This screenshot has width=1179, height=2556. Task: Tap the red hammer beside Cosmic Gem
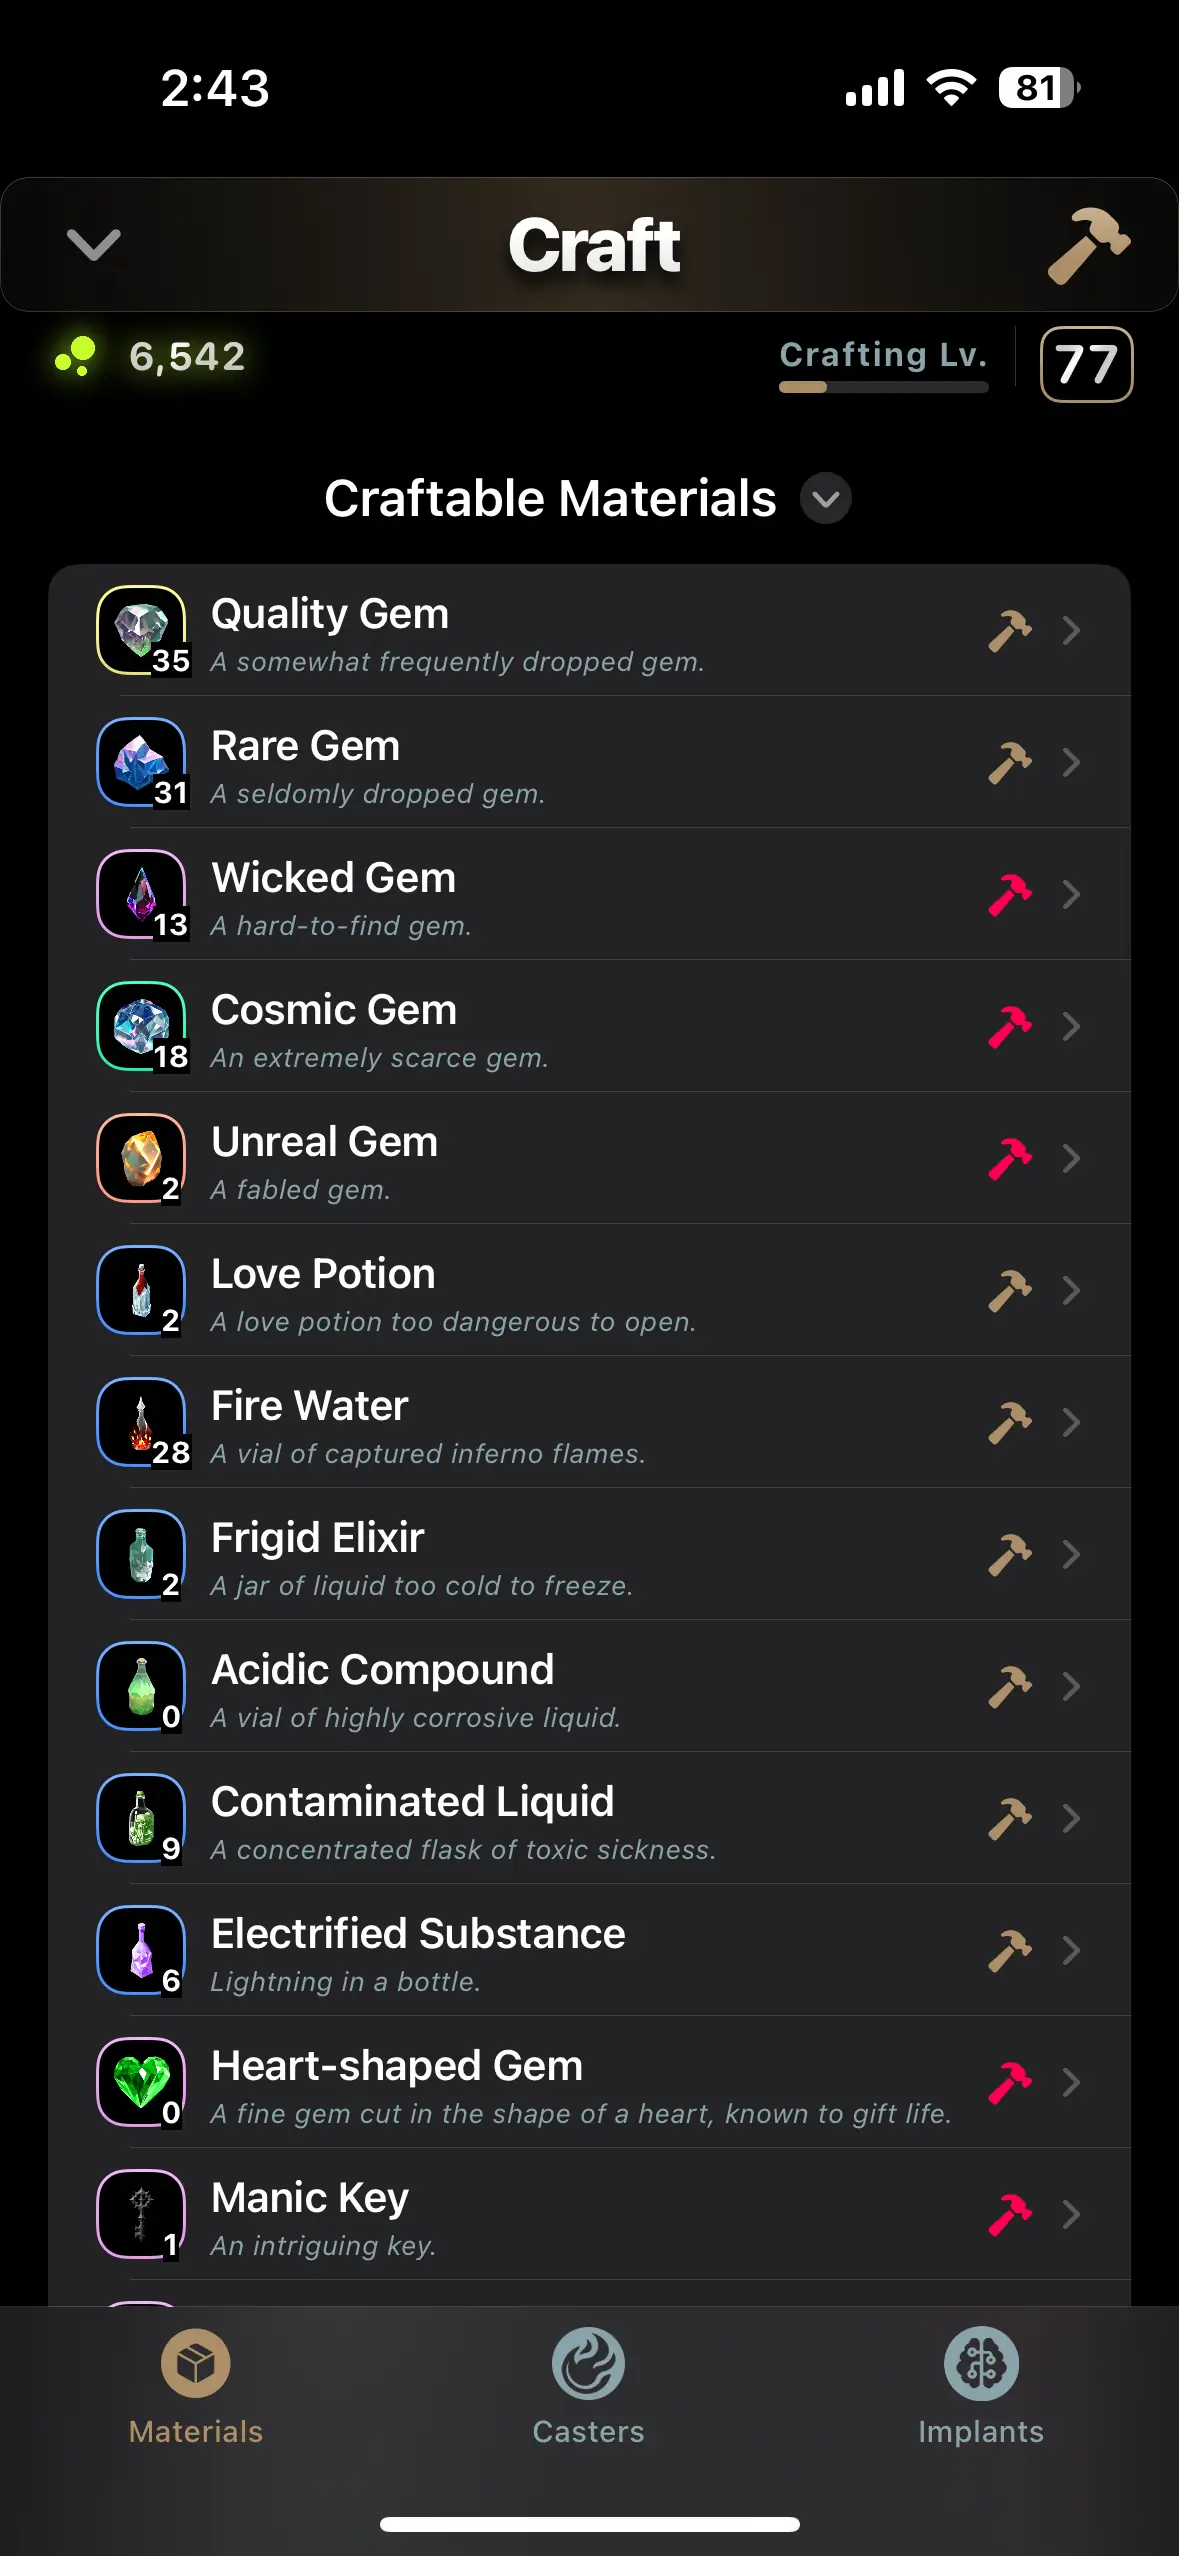(x=1009, y=1026)
